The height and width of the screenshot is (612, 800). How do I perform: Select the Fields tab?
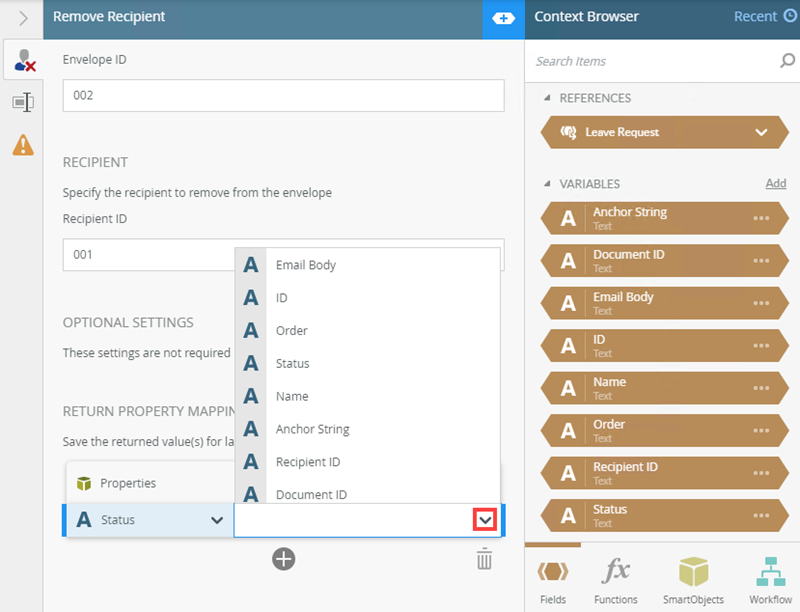552,580
